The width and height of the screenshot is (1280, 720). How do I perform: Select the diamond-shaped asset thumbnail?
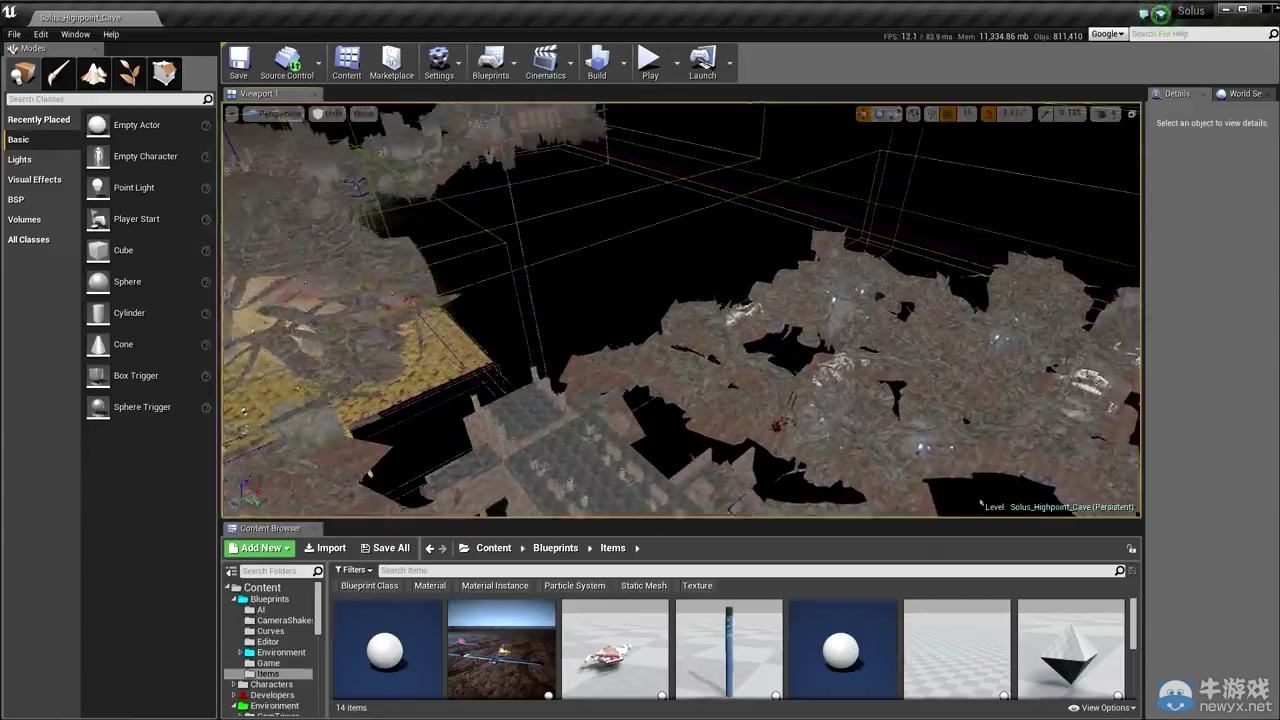pos(1071,650)
